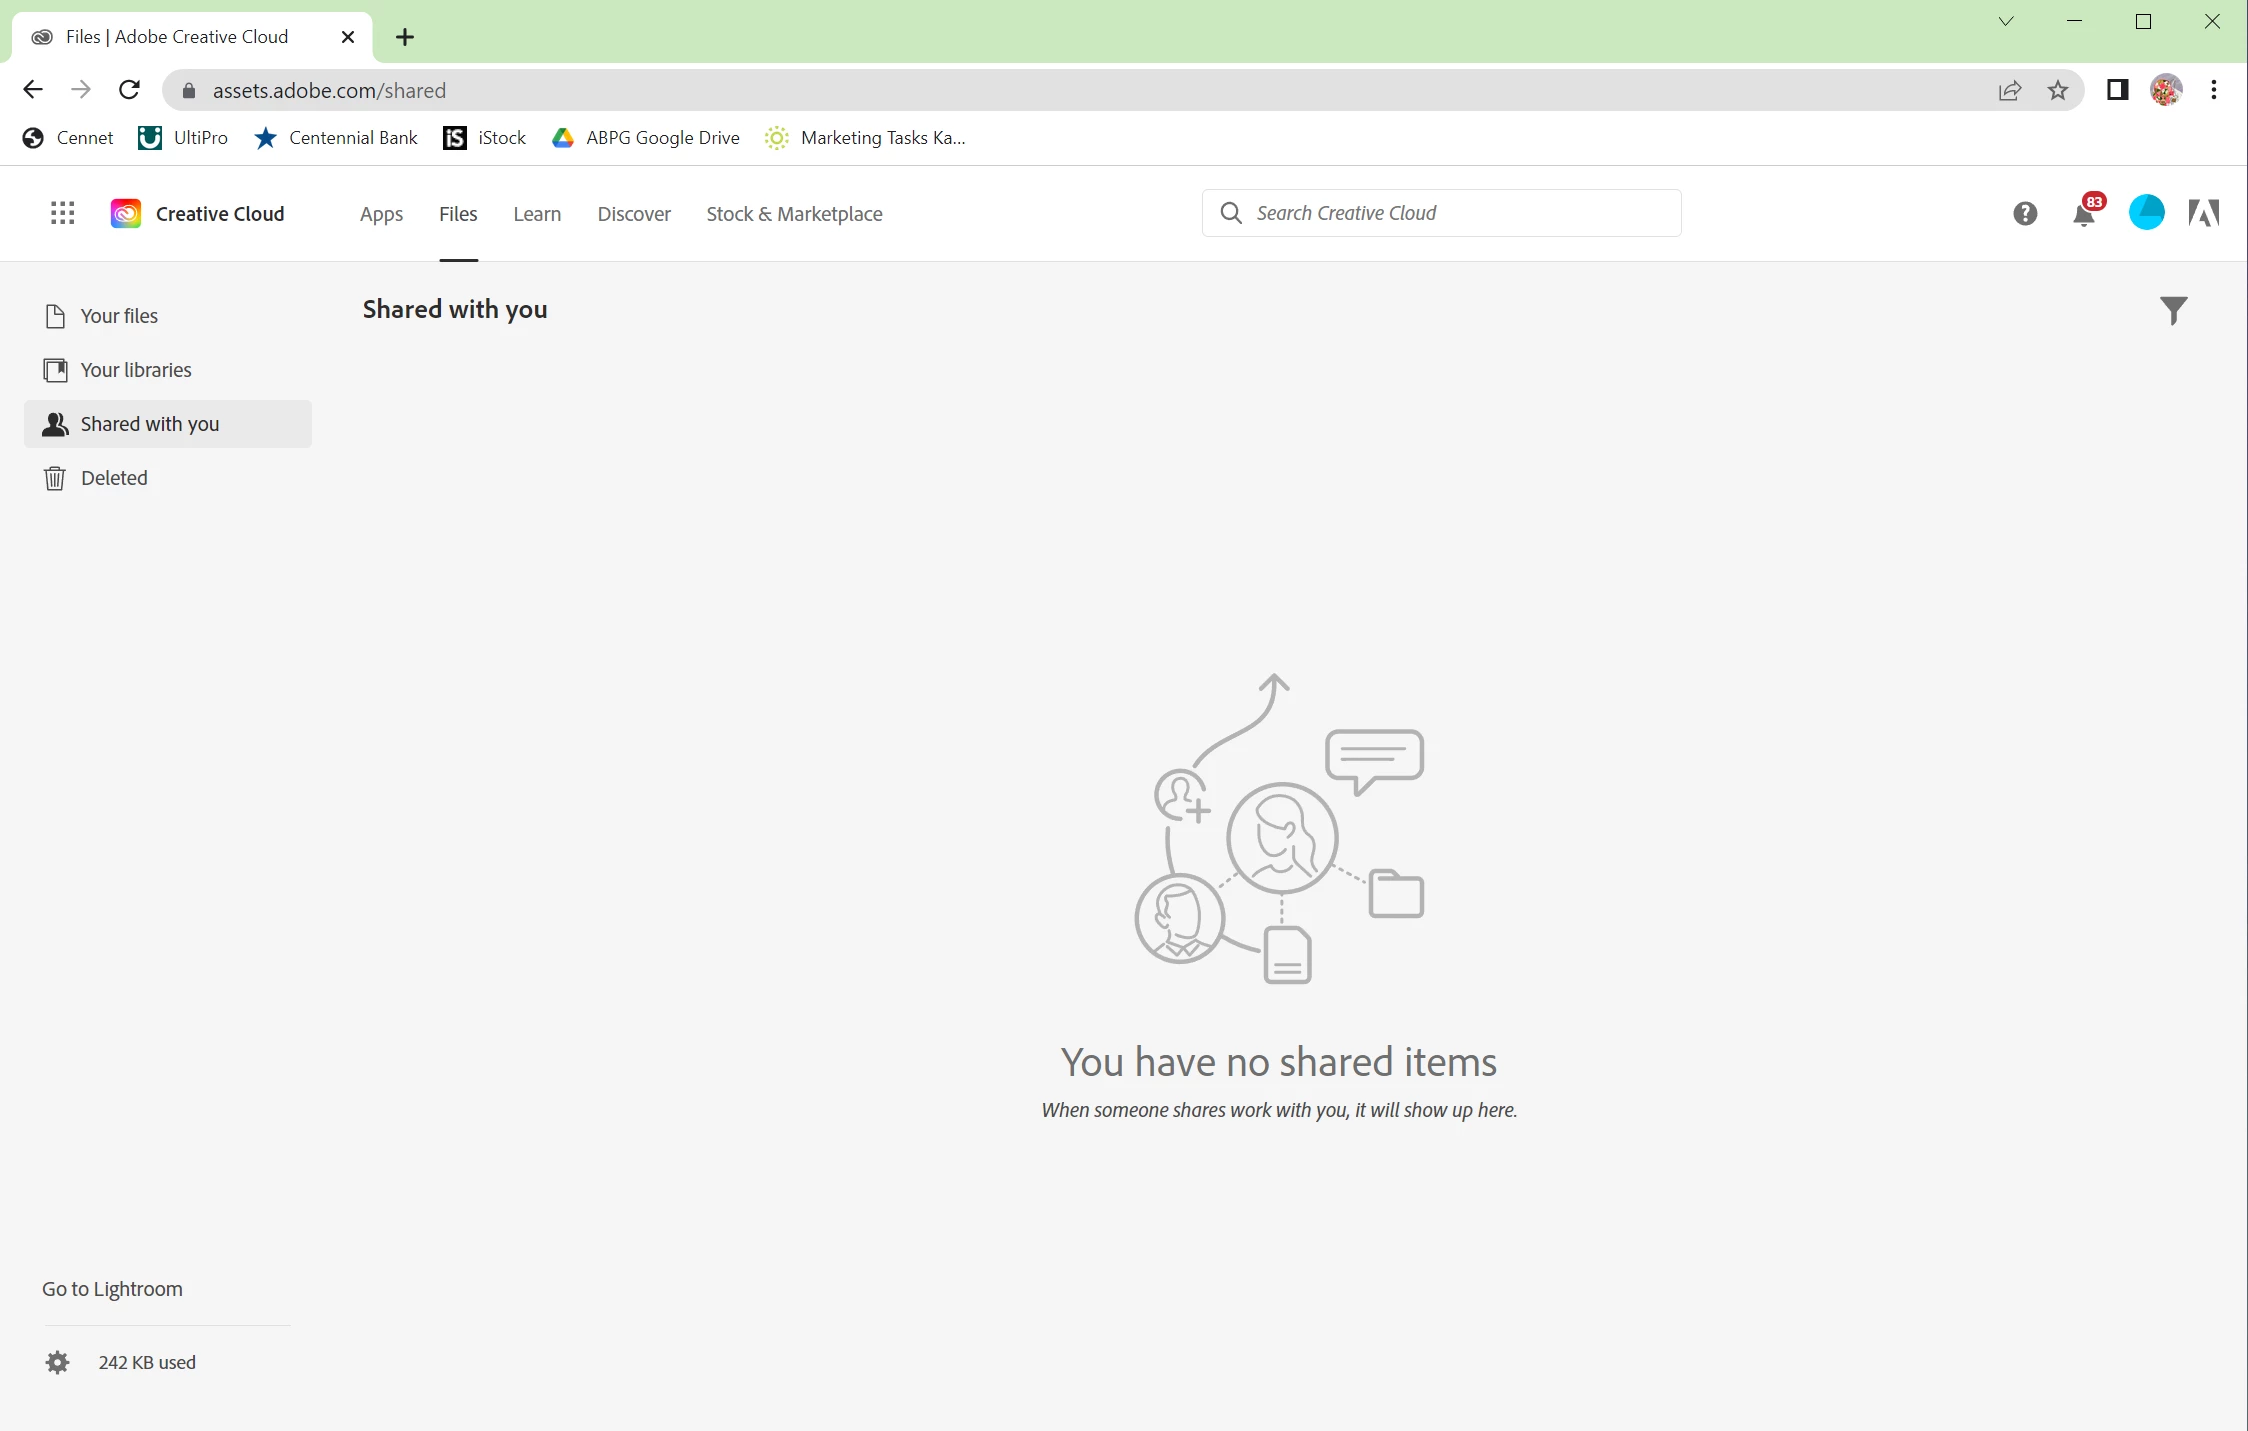Open the Stock & Marketplace tab

coord(794,214)
